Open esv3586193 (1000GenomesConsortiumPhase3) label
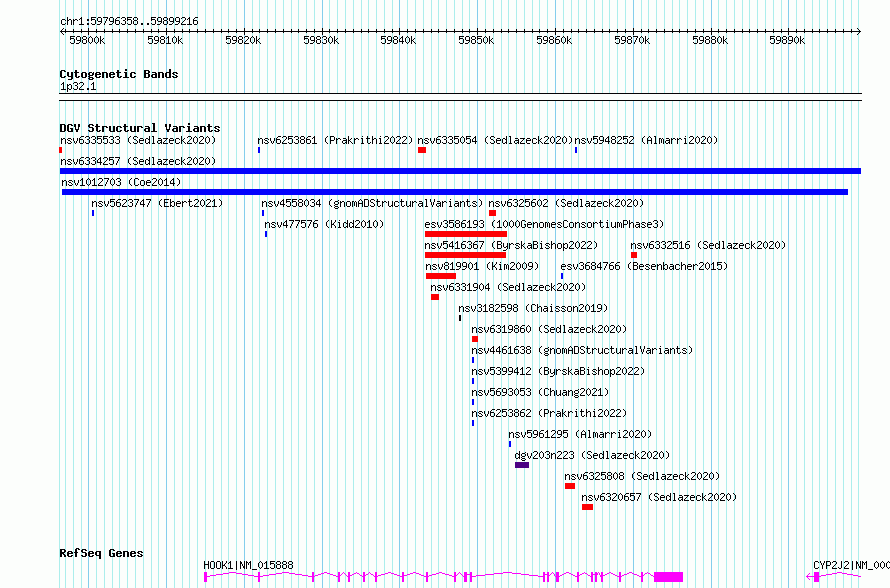Viewport: 890px width, 588px height. click(x=544, y=224)
